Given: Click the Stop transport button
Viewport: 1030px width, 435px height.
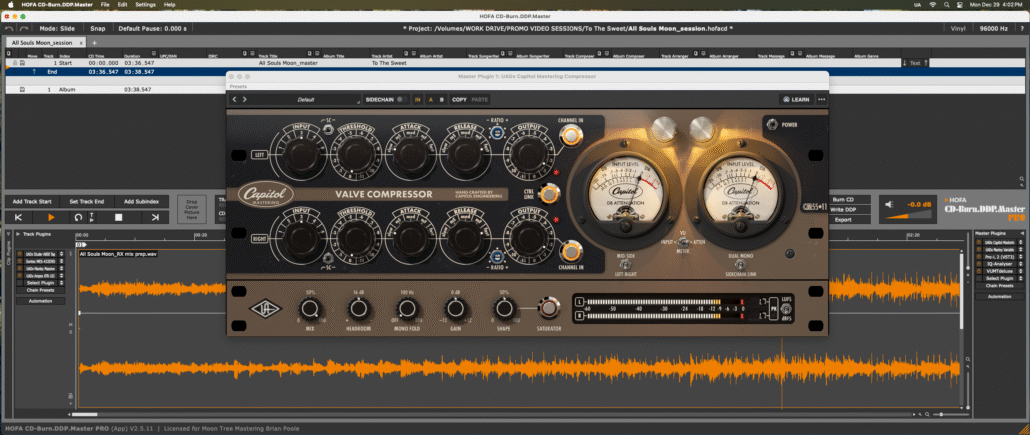Looking at the screenshot, I should [118, 216].
